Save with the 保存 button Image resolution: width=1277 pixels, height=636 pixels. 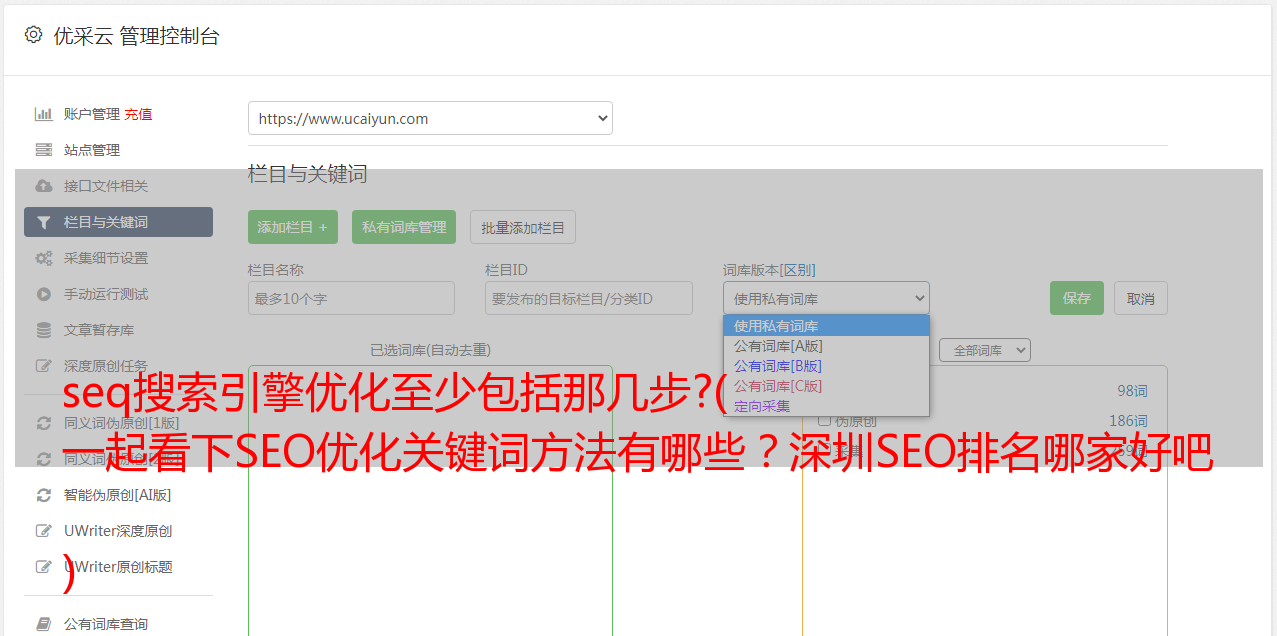pyautogui.click(x=1077, y=298)
